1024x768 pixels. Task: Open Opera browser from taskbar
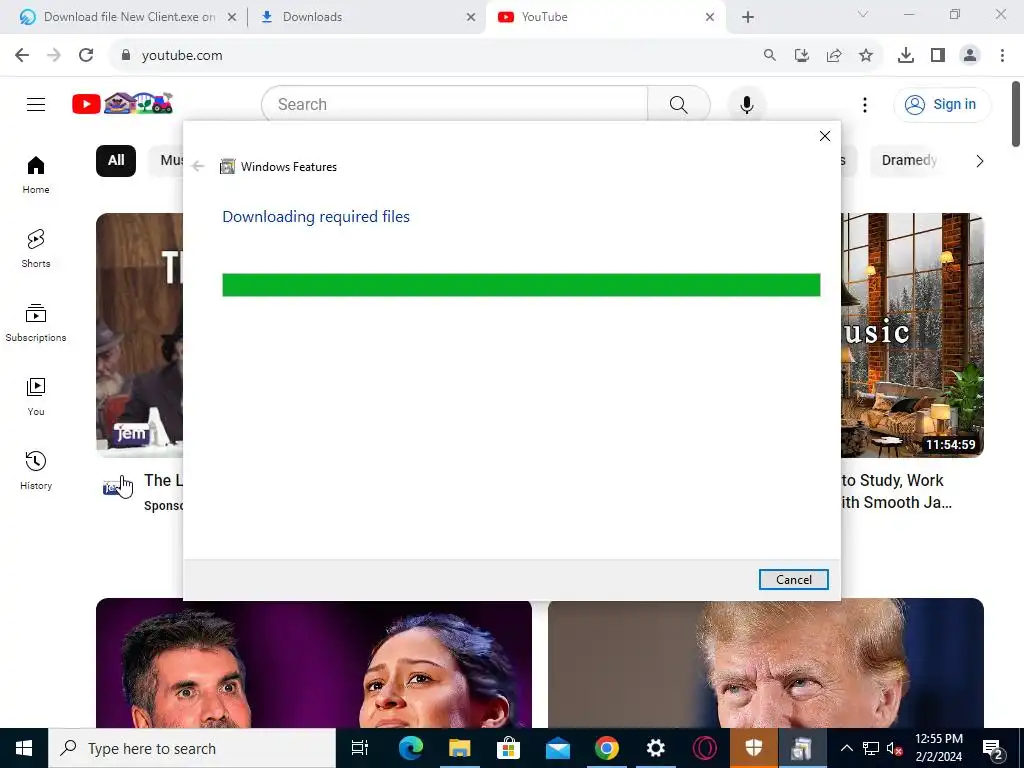tap(705, 748)
